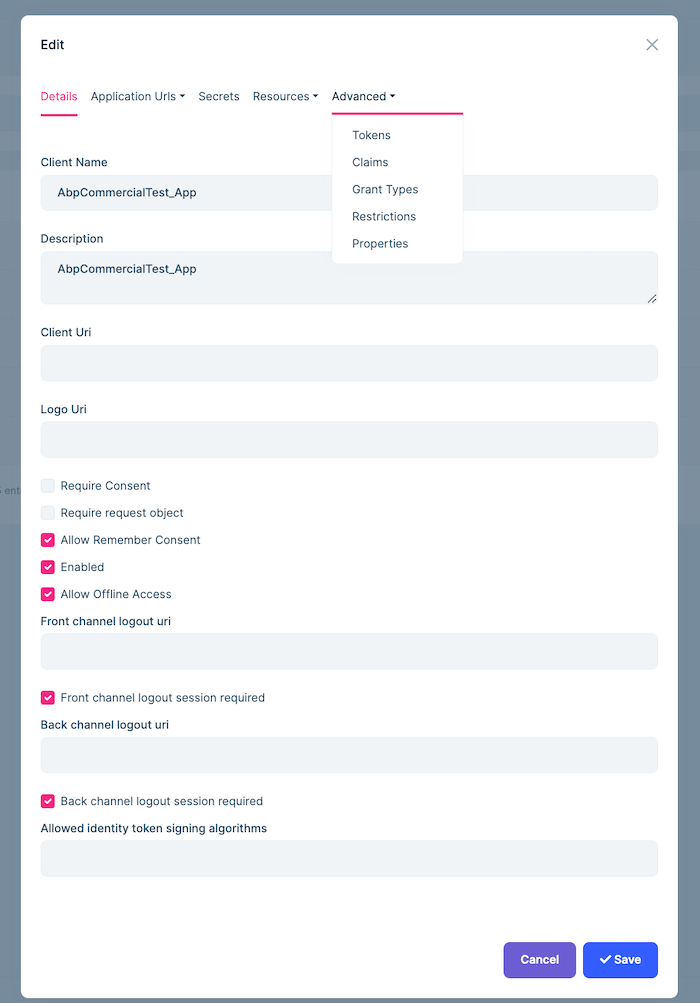Screen dimensions: 700x1003
Task: Choose Restrictions from the Advanced menu
Action: coord(384,216)
